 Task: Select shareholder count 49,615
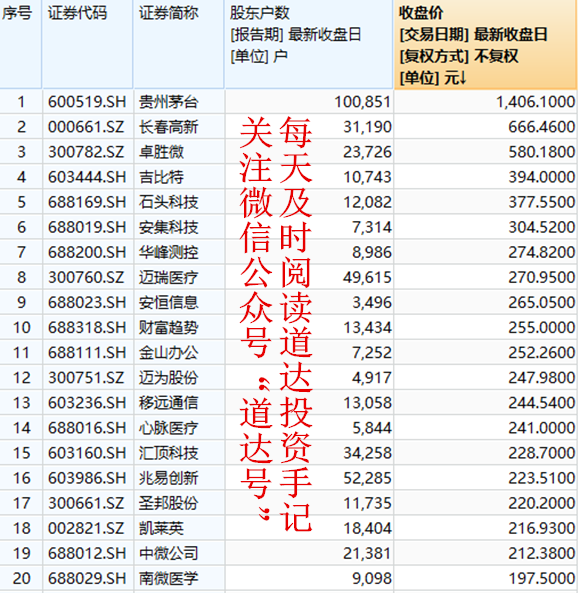point(367,278)
